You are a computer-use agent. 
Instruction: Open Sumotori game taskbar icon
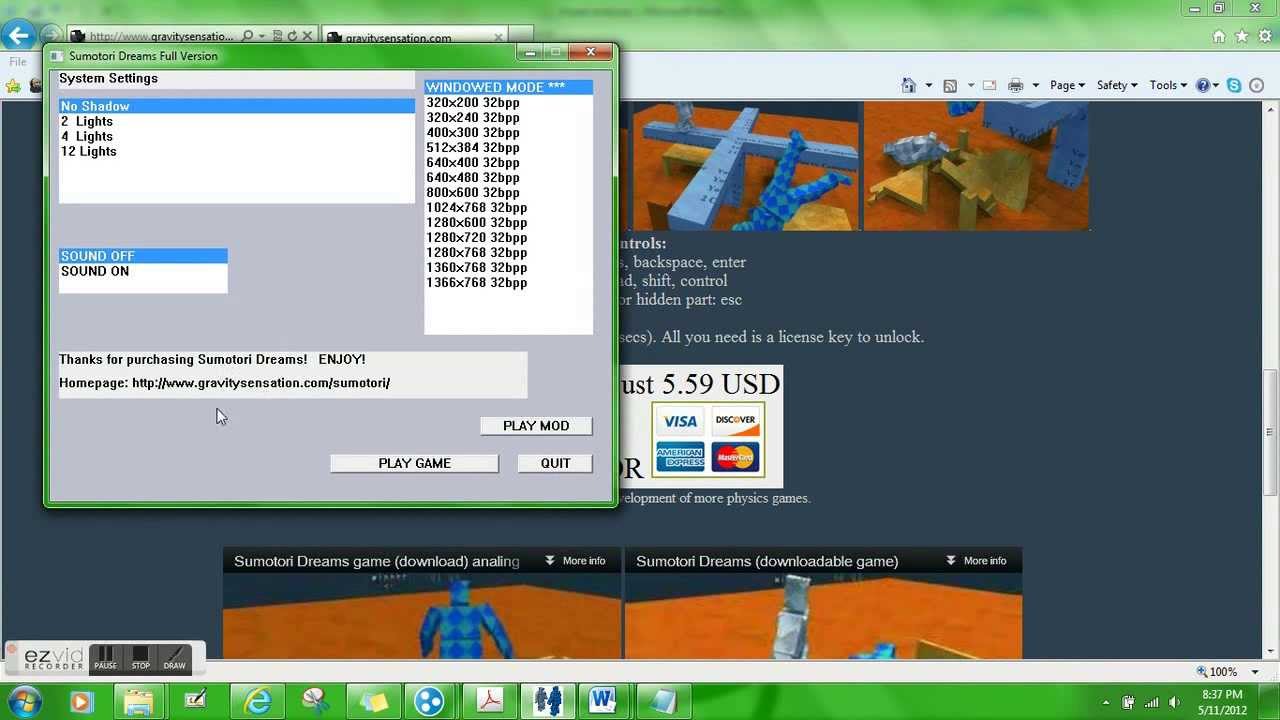point(547,700)
